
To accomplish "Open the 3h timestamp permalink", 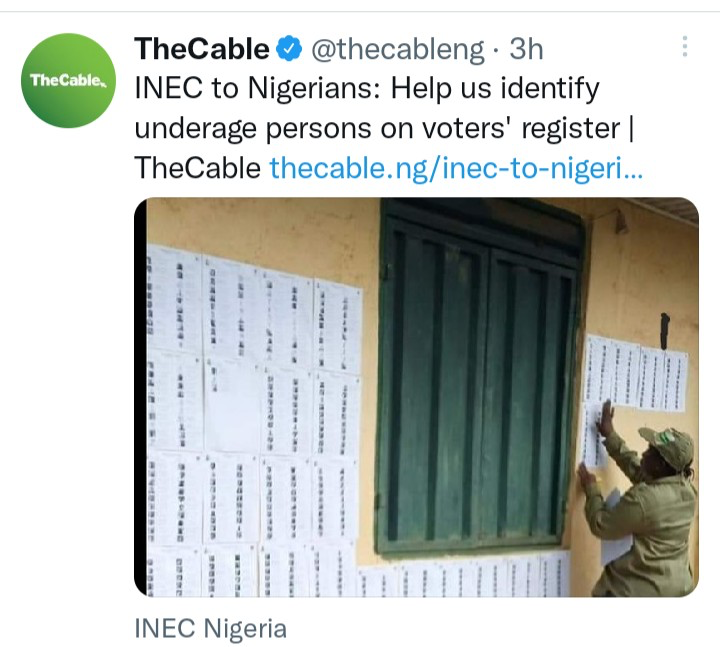I will pos(525,47).
